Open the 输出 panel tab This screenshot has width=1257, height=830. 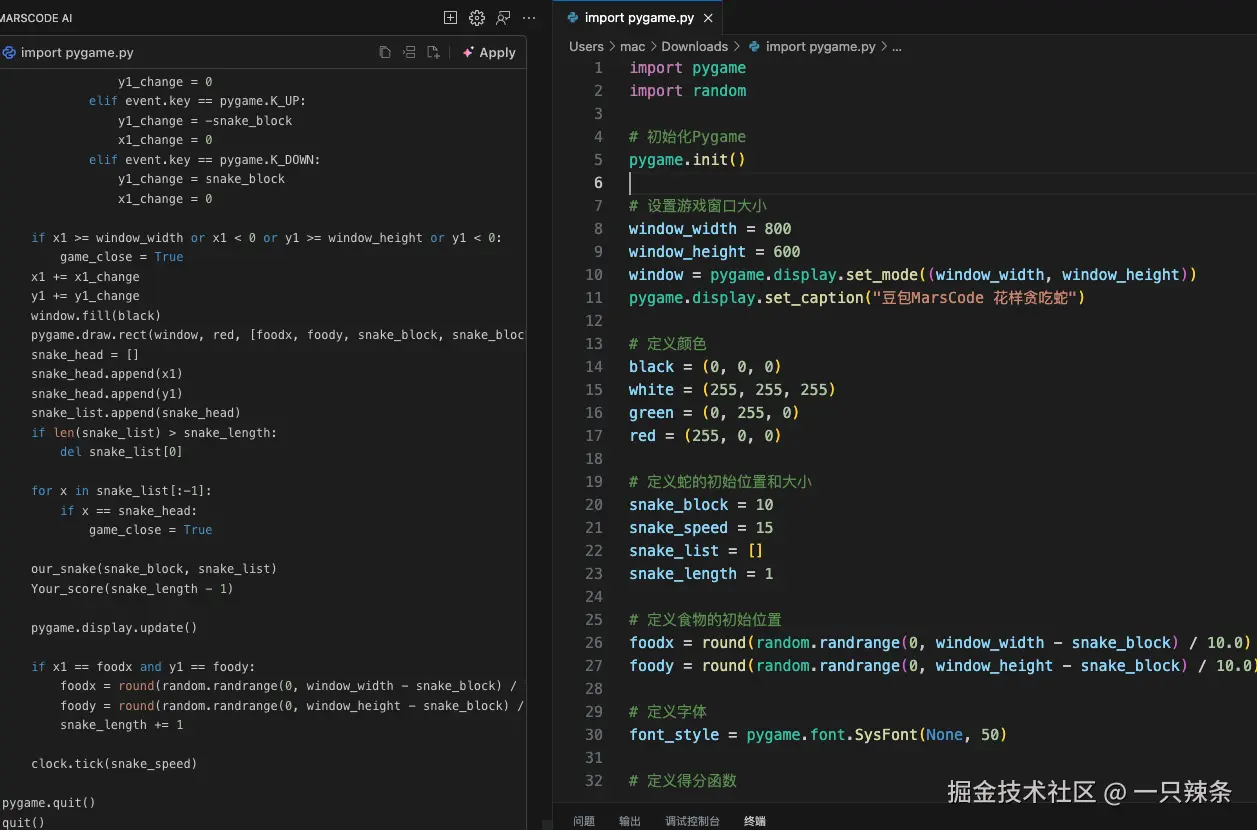[630, 821]
